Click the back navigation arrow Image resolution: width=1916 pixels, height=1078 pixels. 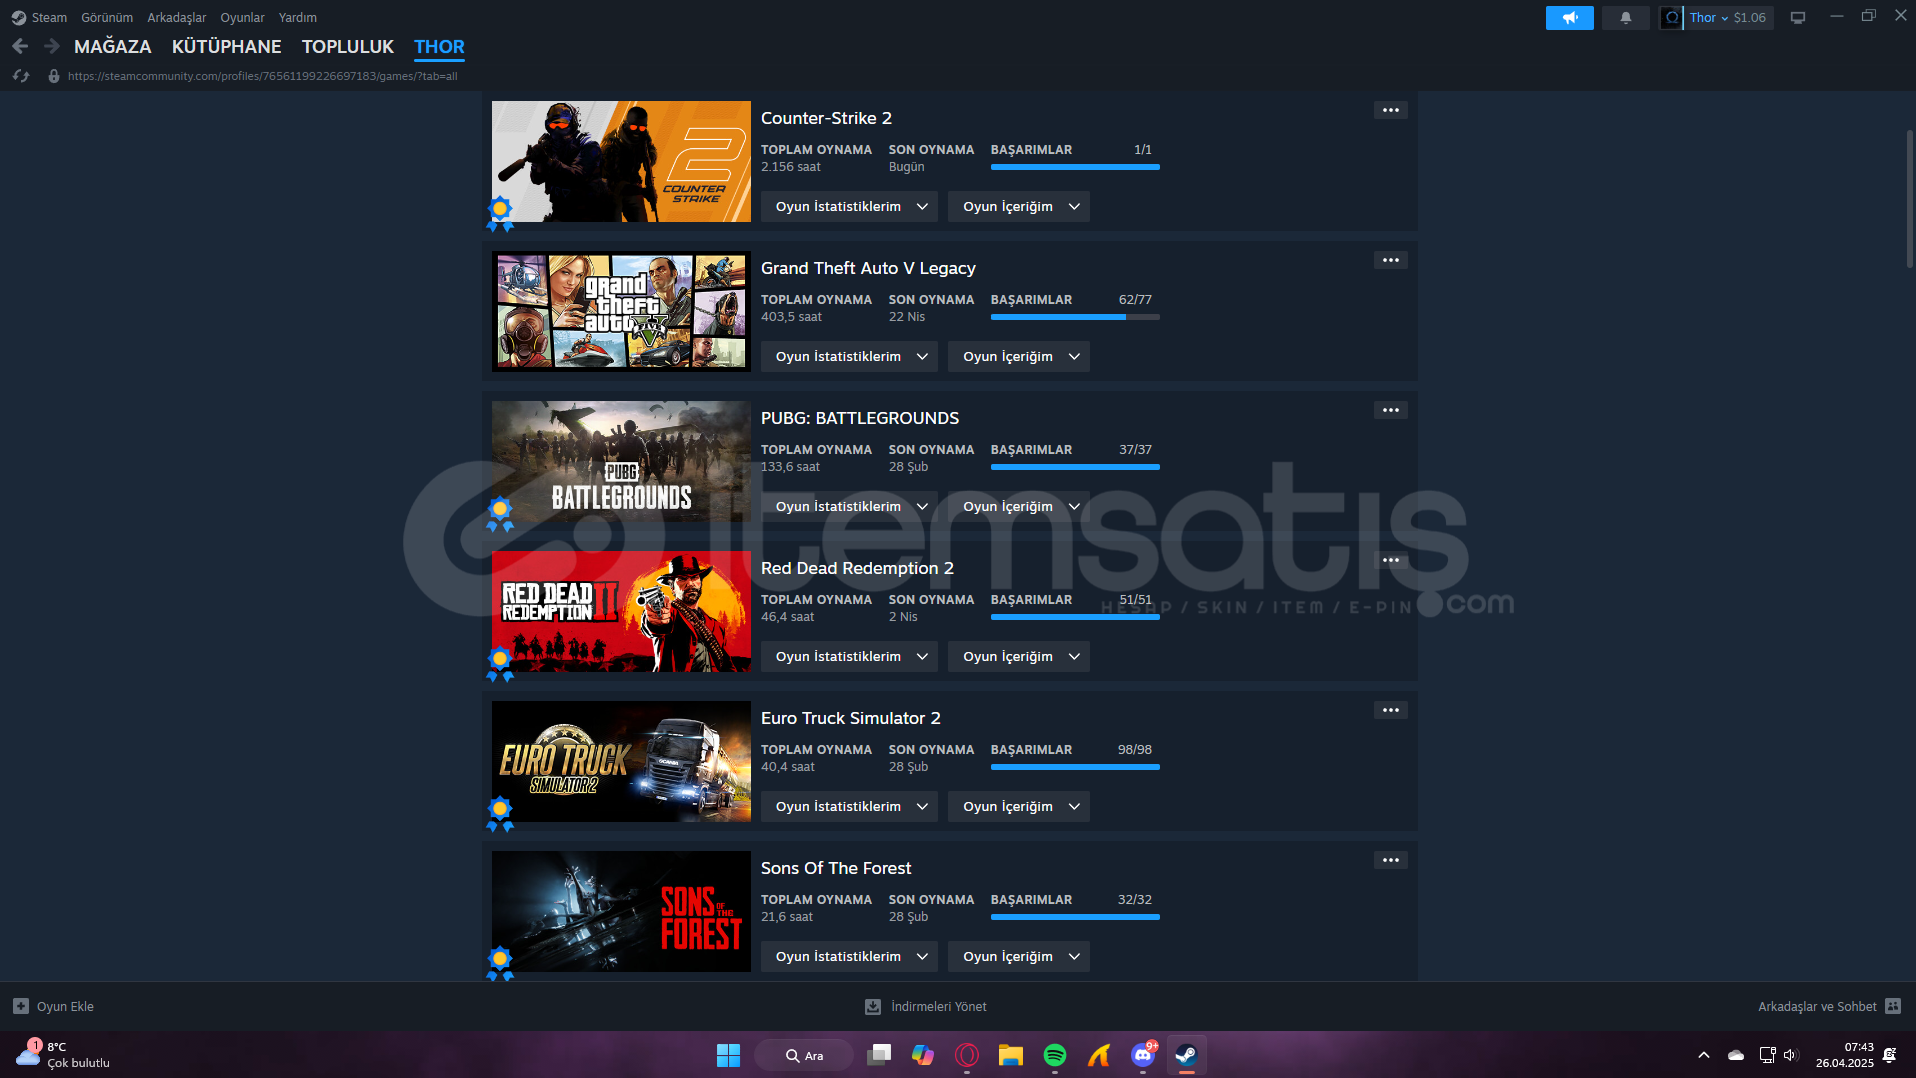[x=20, y=46]
